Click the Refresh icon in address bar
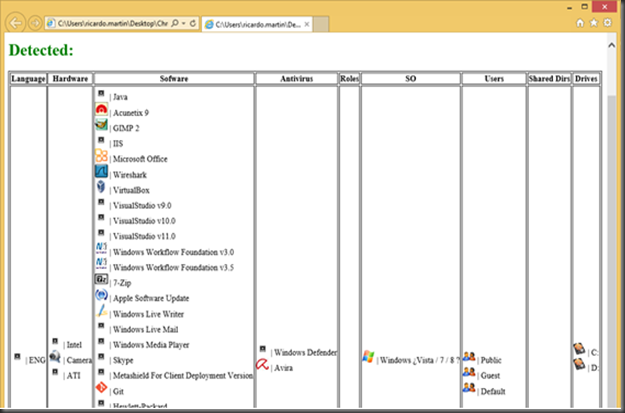The image size is (625, 413). tap(193, 24)
